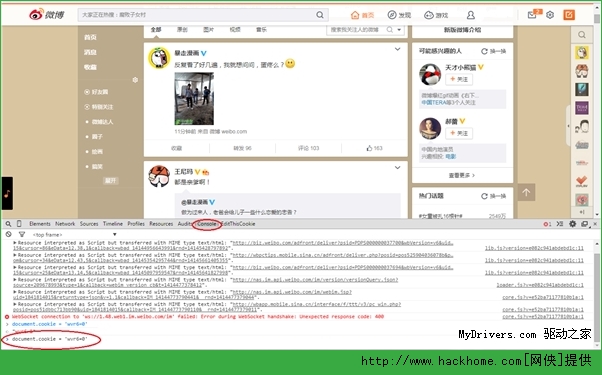Switch to DevTools Timeline tab
This screenshot has width=602, height=375.
pyautogui.click(x=112, y=224)
